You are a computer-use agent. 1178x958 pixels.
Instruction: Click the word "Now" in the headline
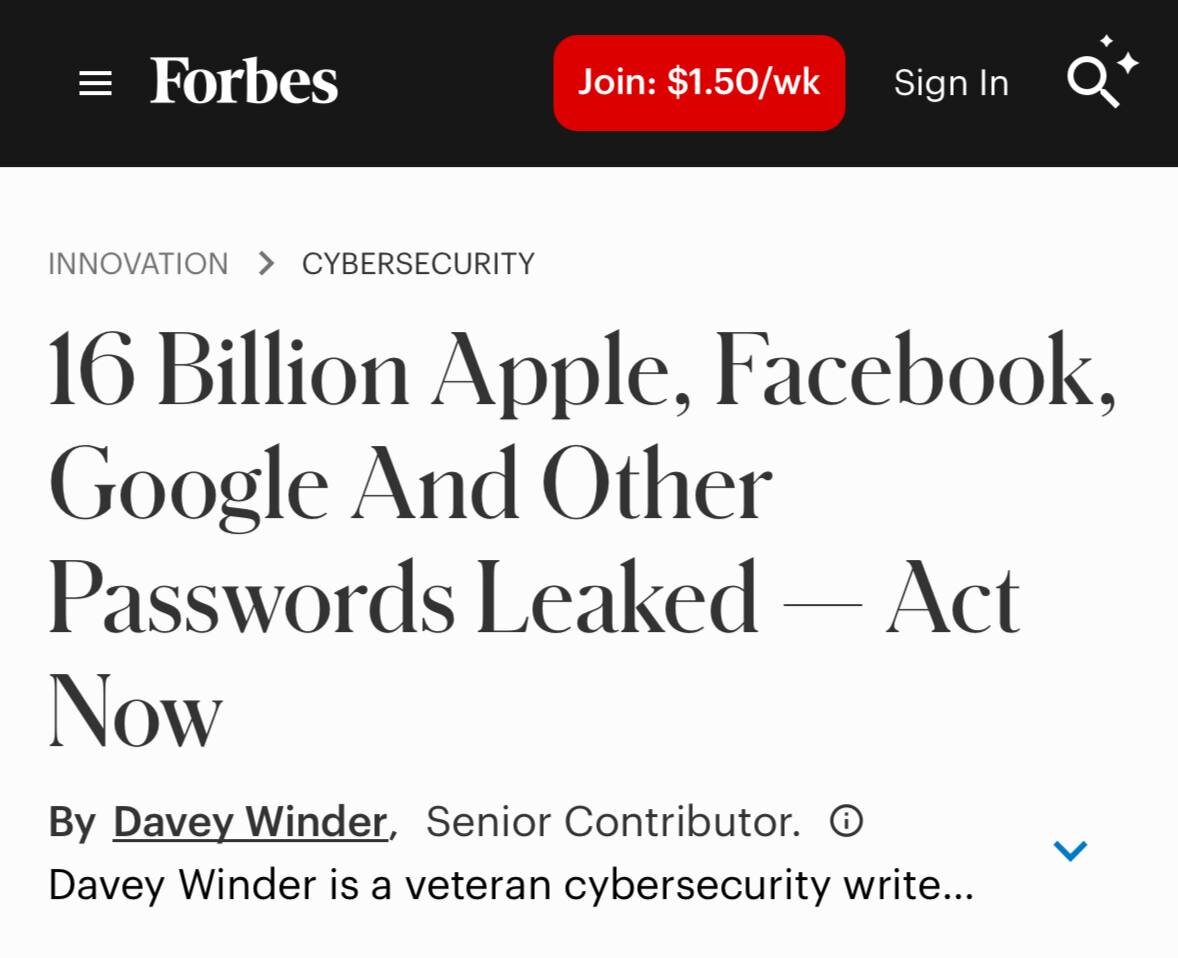tap(135, 714)
